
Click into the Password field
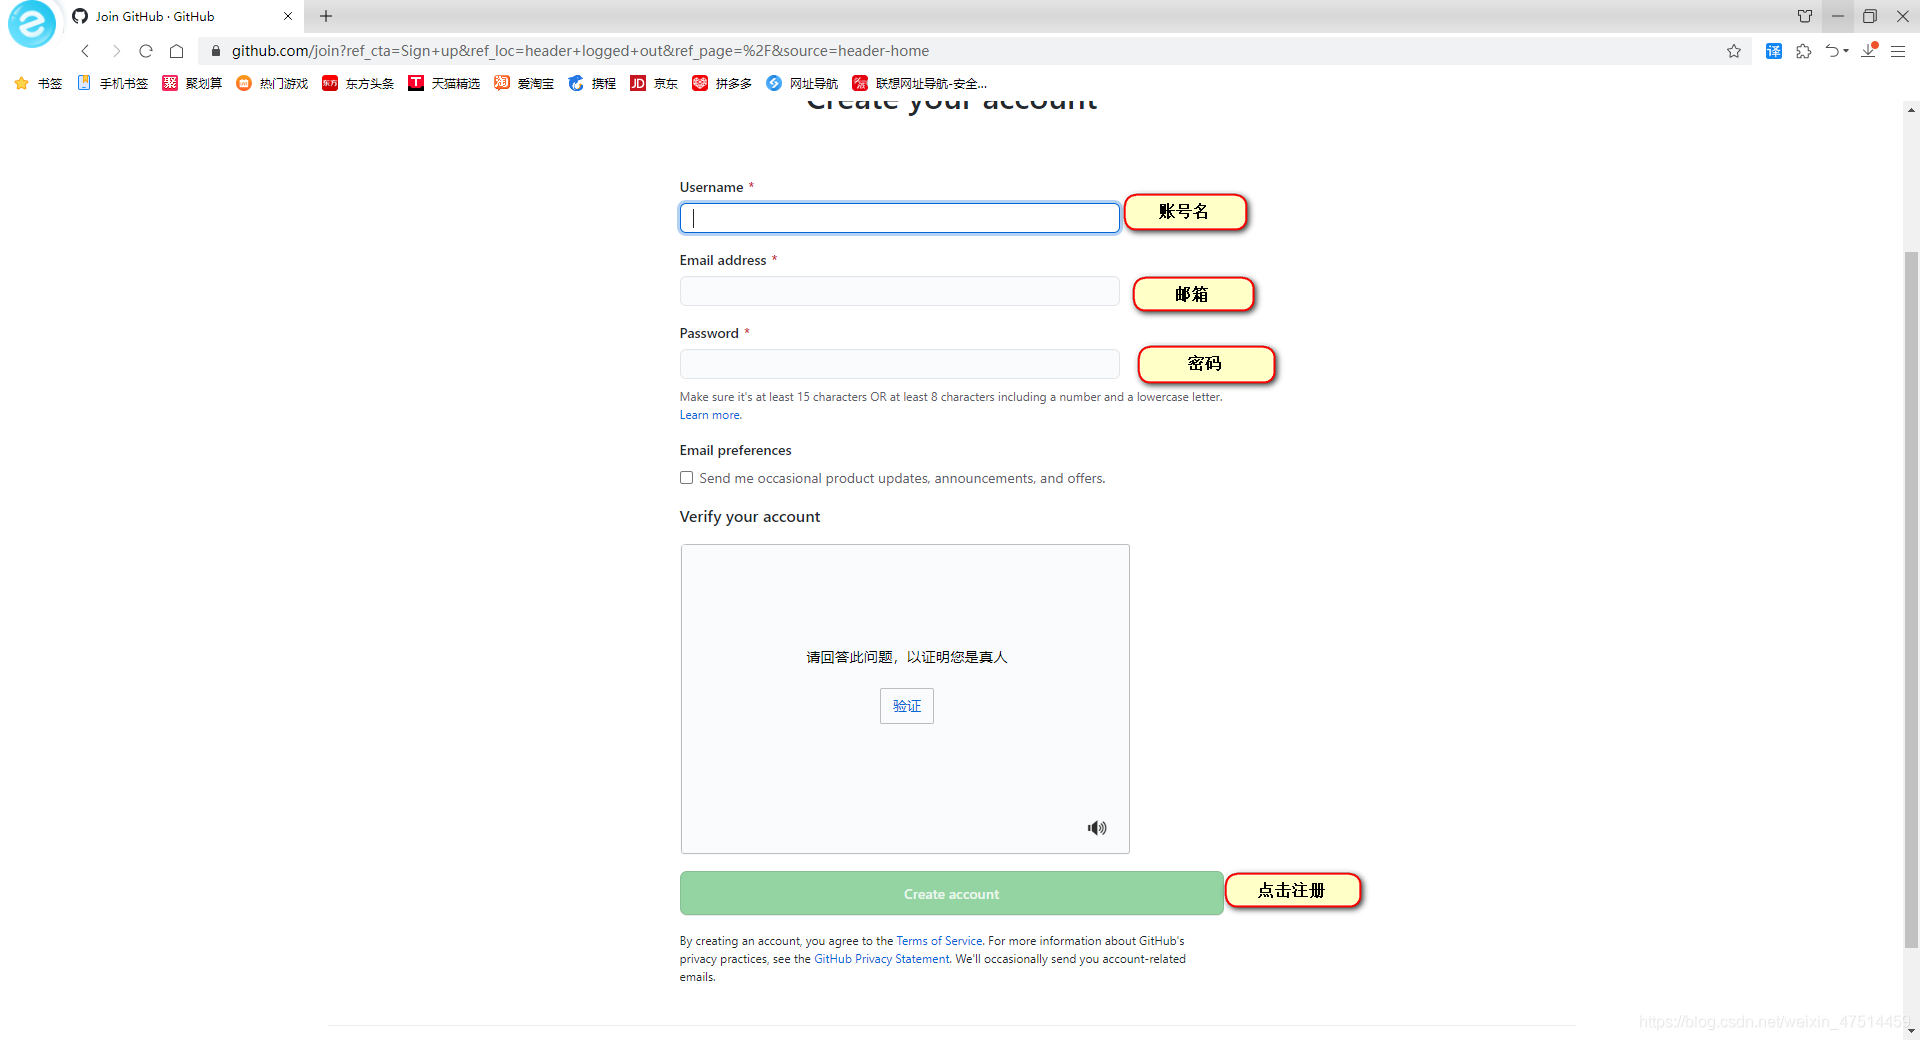899,364
